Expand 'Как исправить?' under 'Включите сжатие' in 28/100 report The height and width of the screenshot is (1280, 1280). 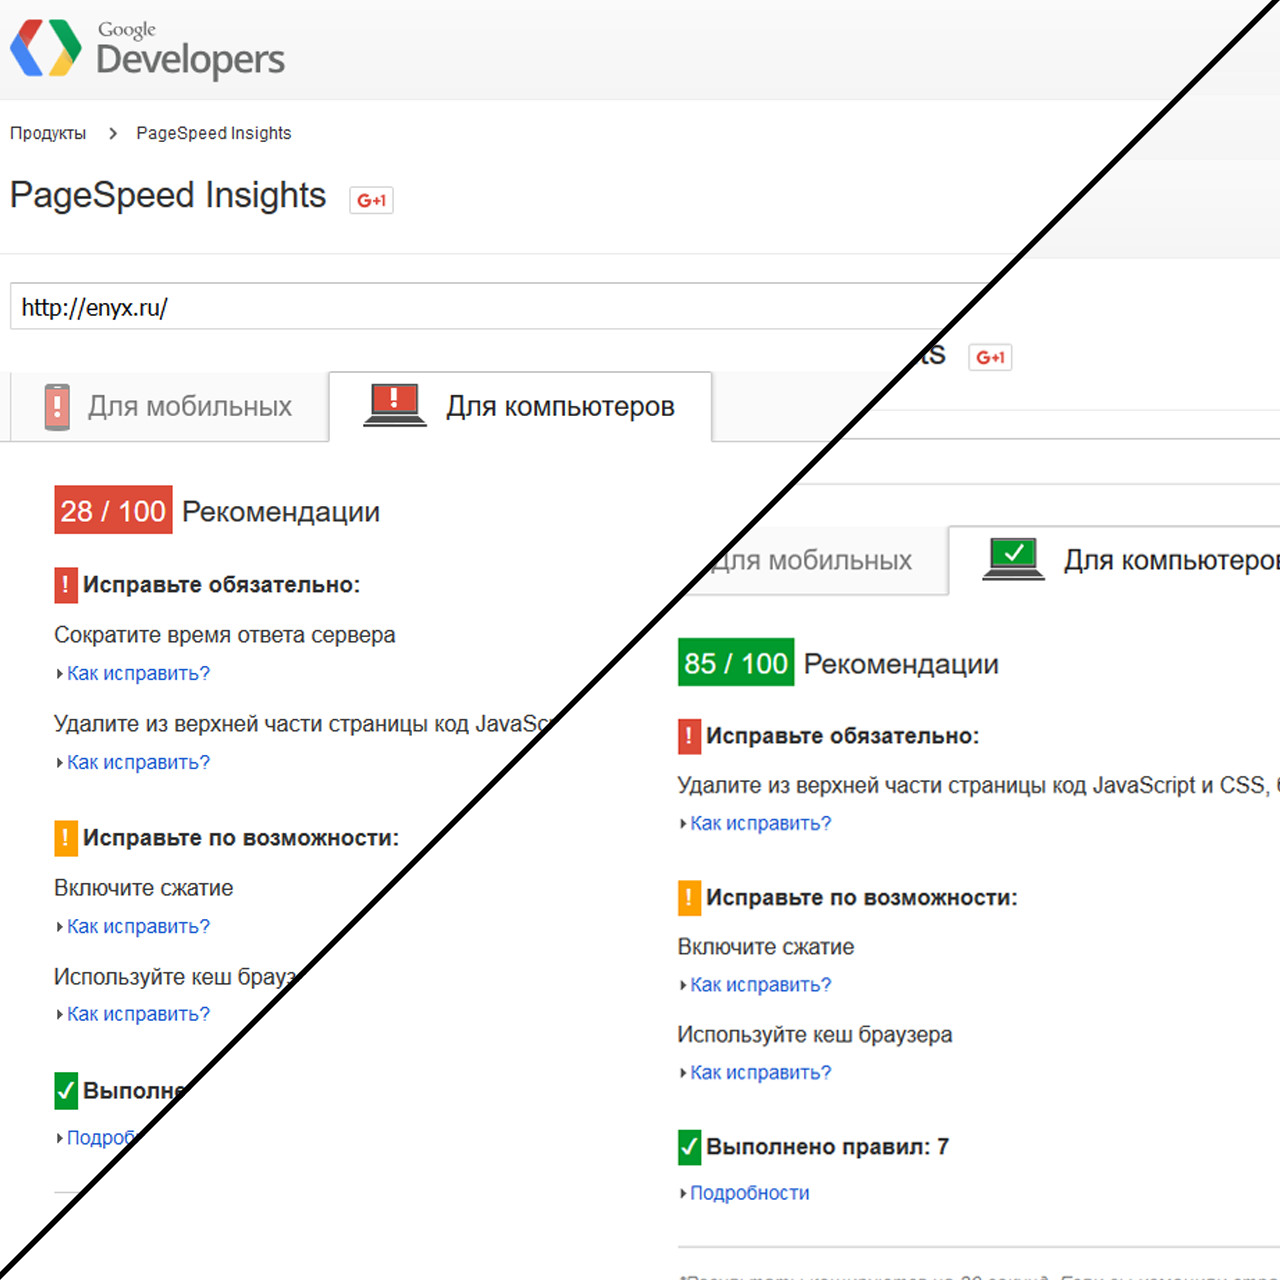[x=138, y=927]
